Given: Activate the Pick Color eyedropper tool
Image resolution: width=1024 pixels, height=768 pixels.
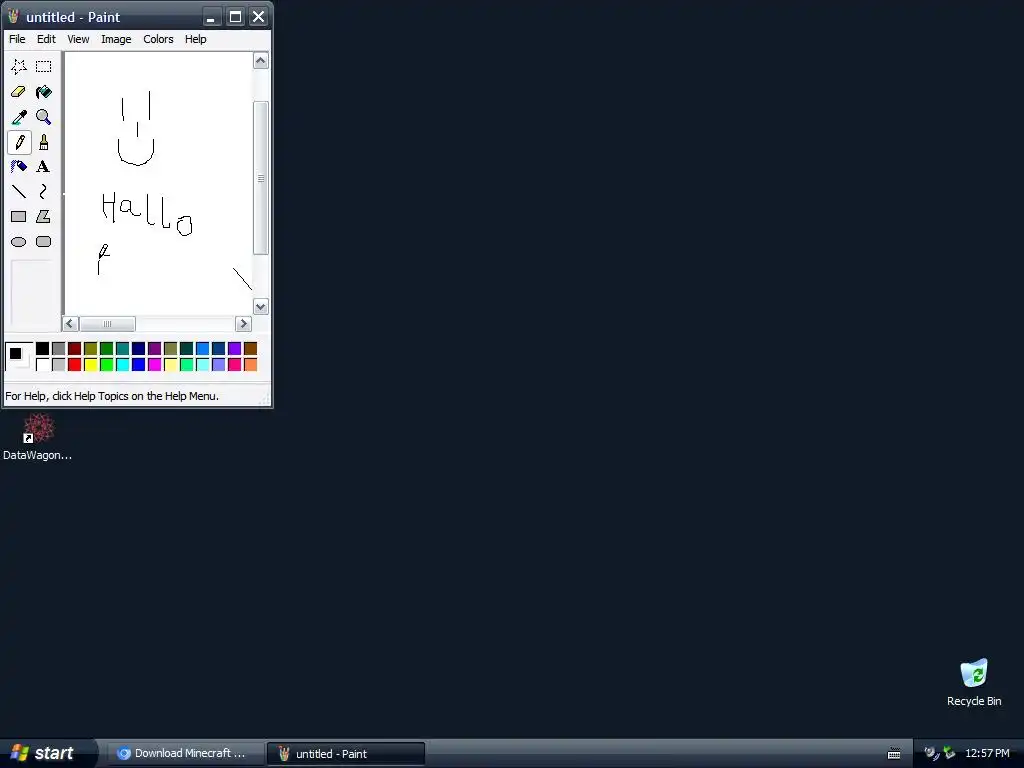Looking at the screenshot, I should (19, 117).
